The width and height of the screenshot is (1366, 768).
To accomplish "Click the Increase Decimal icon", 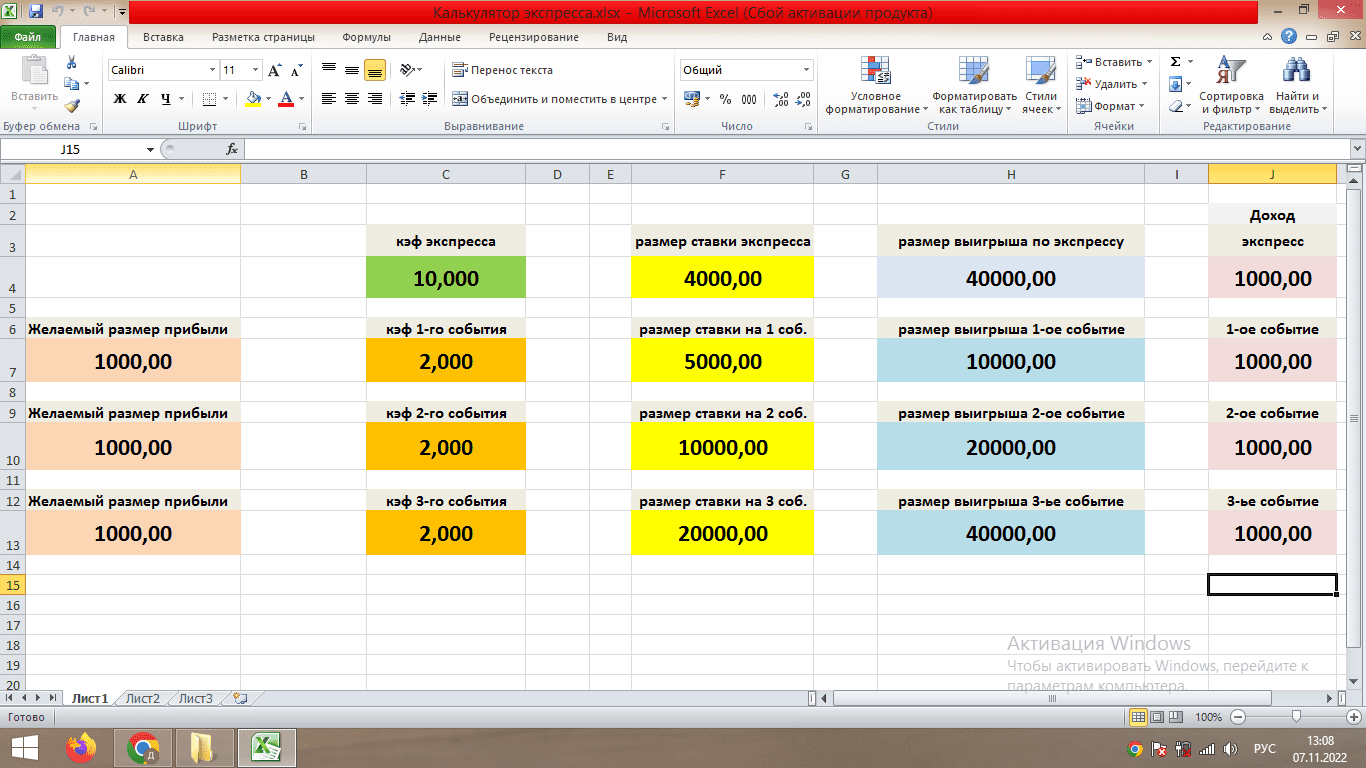I will coord(781,99).
